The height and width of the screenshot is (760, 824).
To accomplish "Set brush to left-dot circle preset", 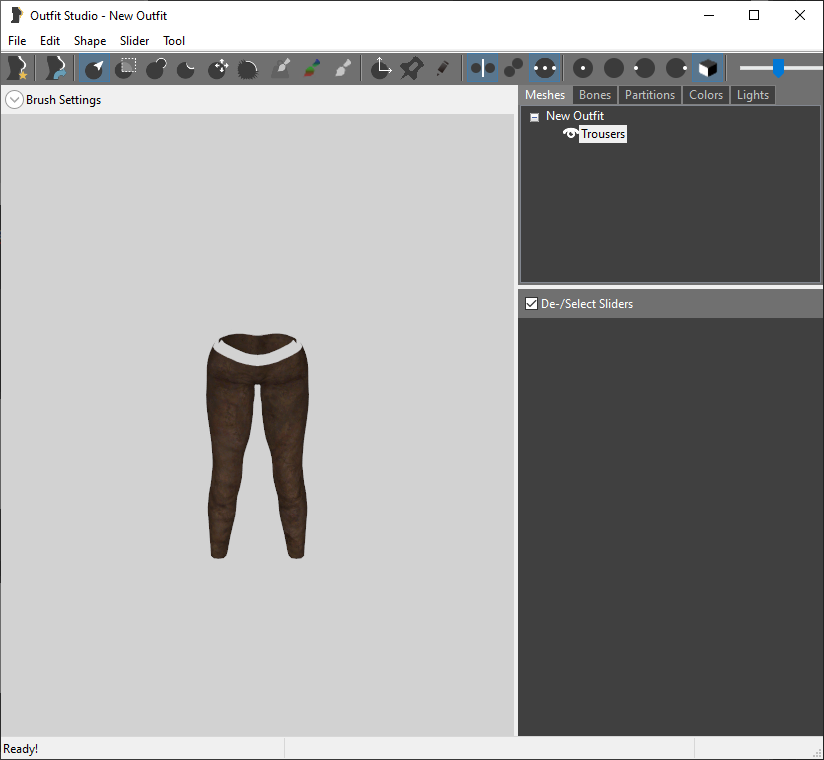I will click(x=644, y=68).
